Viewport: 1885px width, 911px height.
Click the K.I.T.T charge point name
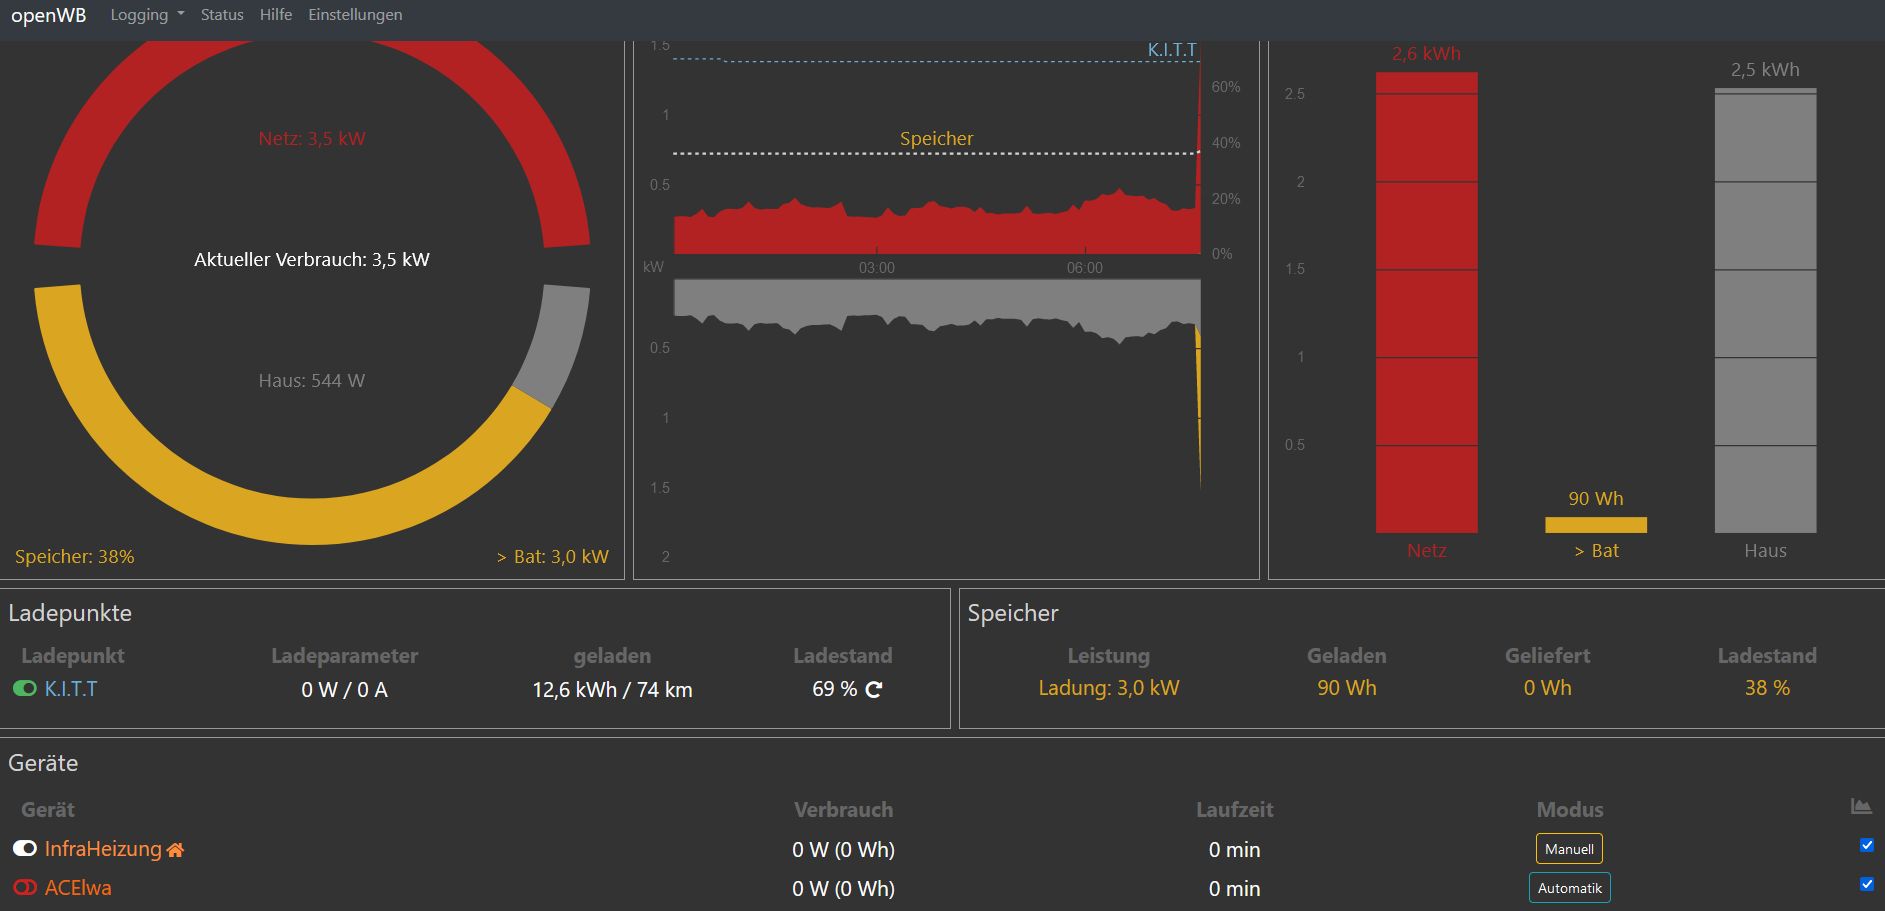pyautogui.click(x=71, y=689)
